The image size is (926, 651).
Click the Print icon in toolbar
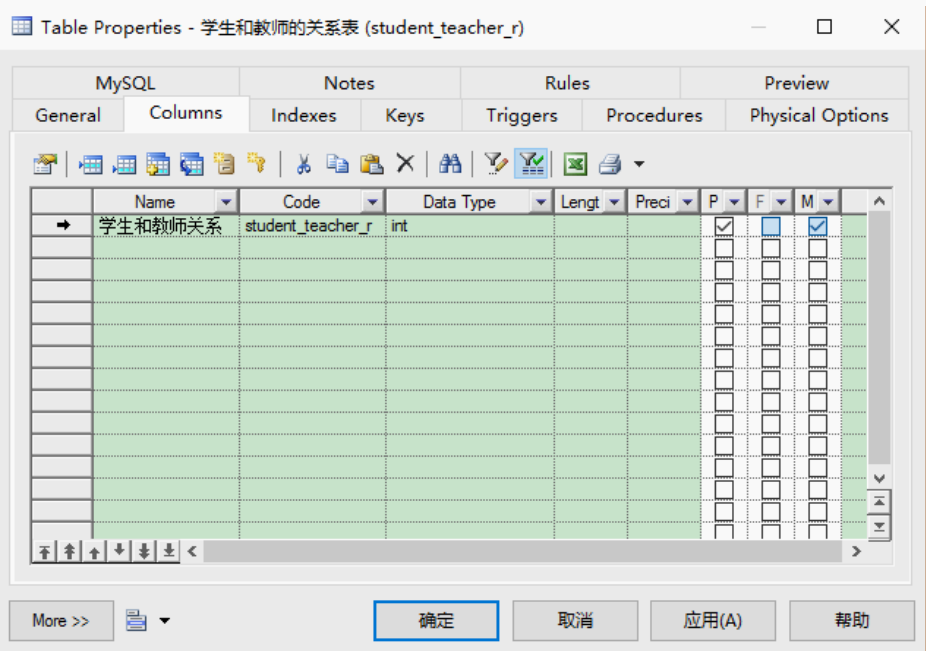pos(609,164)
